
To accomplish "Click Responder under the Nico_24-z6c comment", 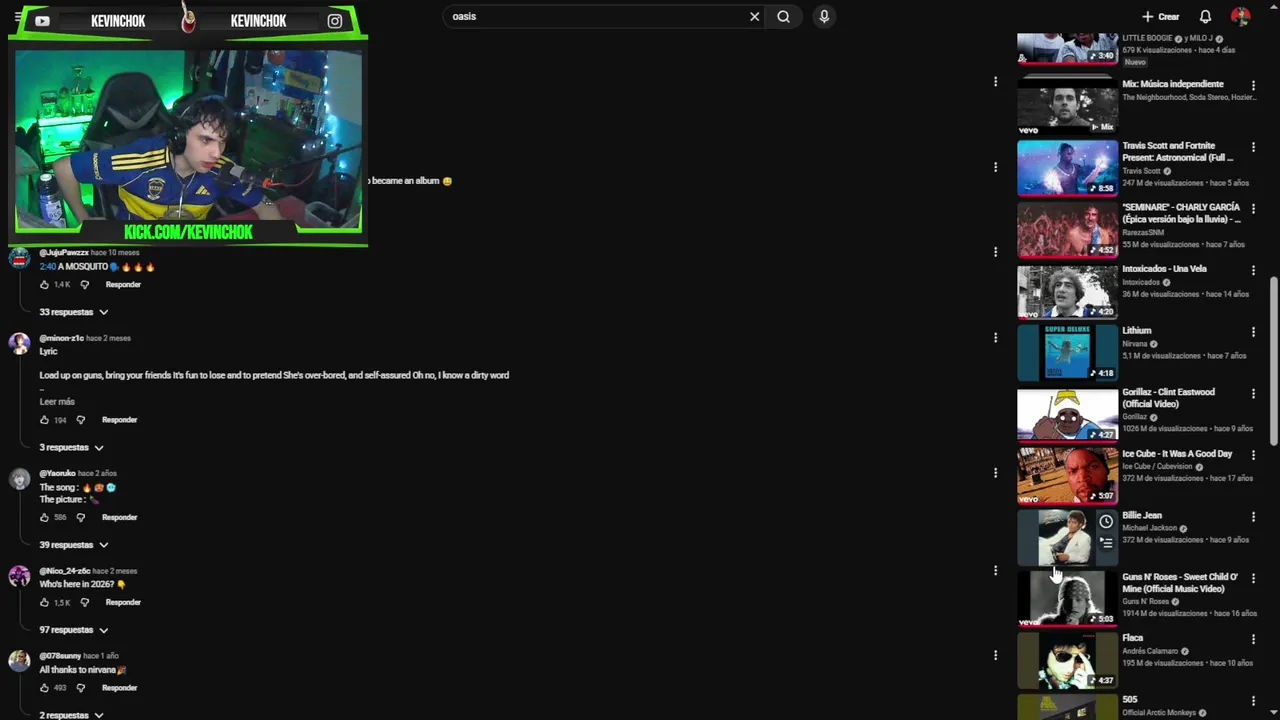I will (x=123, y=603).
